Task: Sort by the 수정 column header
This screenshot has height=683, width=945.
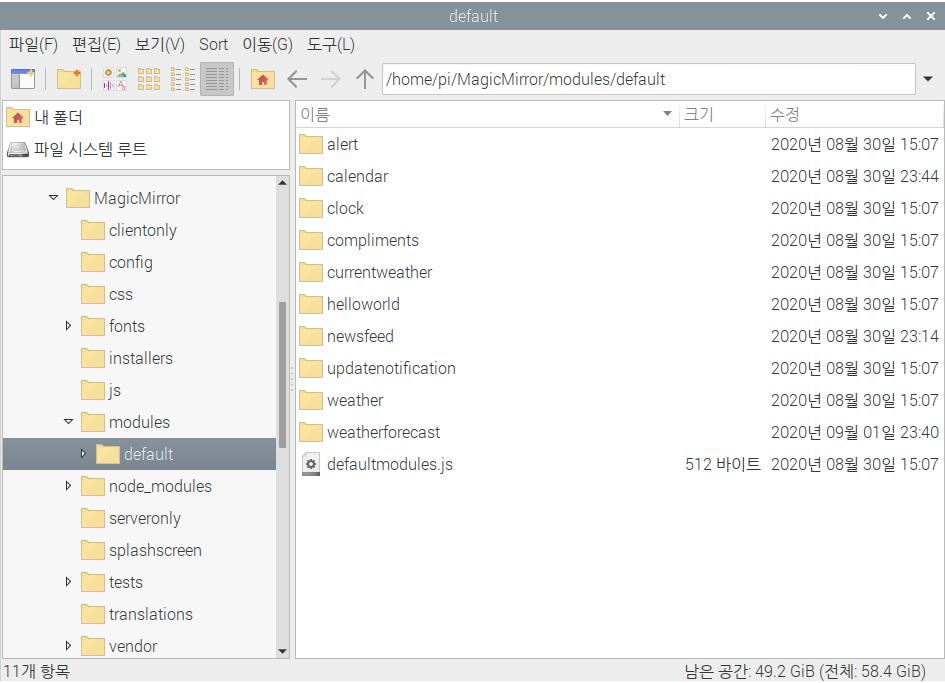Action: [x=854, y=114]
